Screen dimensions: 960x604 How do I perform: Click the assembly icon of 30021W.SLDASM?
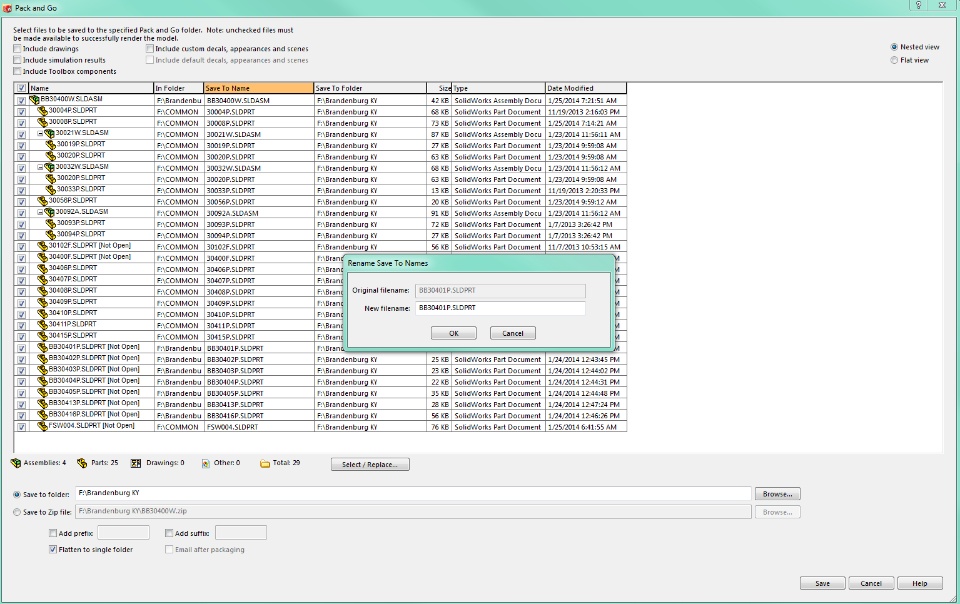(x=50, y=133)
